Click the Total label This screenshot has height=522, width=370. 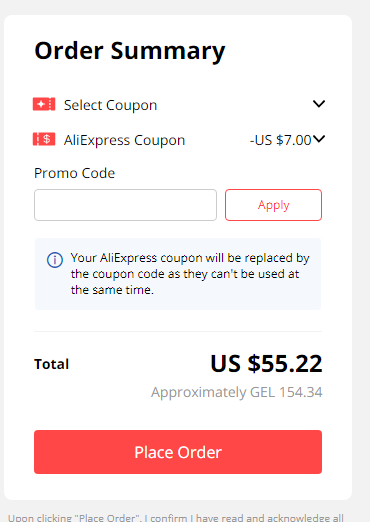tap(52, 364)
